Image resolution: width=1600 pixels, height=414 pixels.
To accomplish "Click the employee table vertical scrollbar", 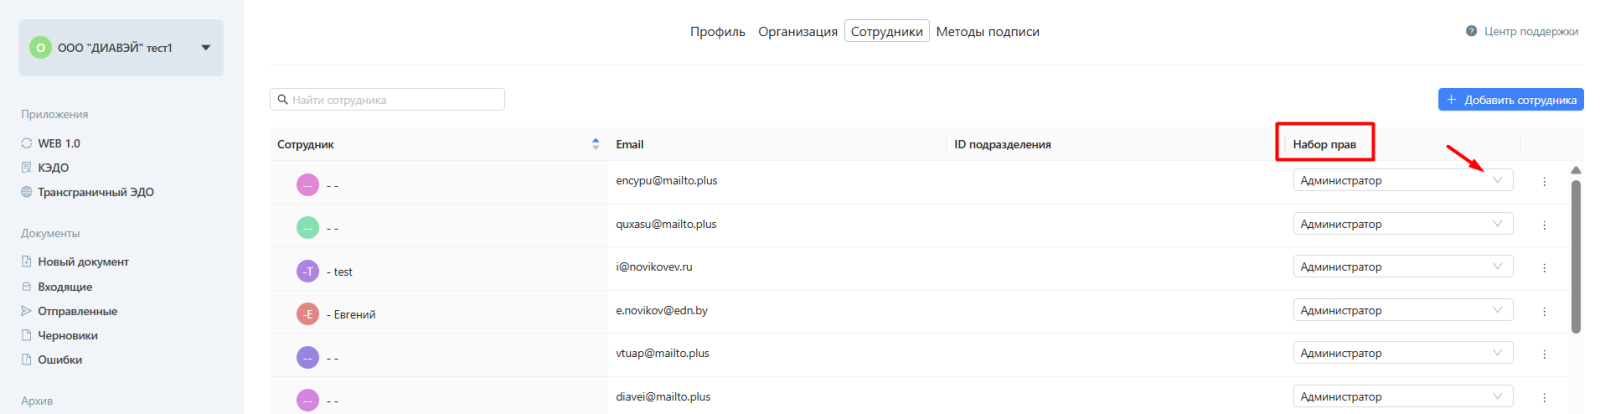I will 1576,256.
